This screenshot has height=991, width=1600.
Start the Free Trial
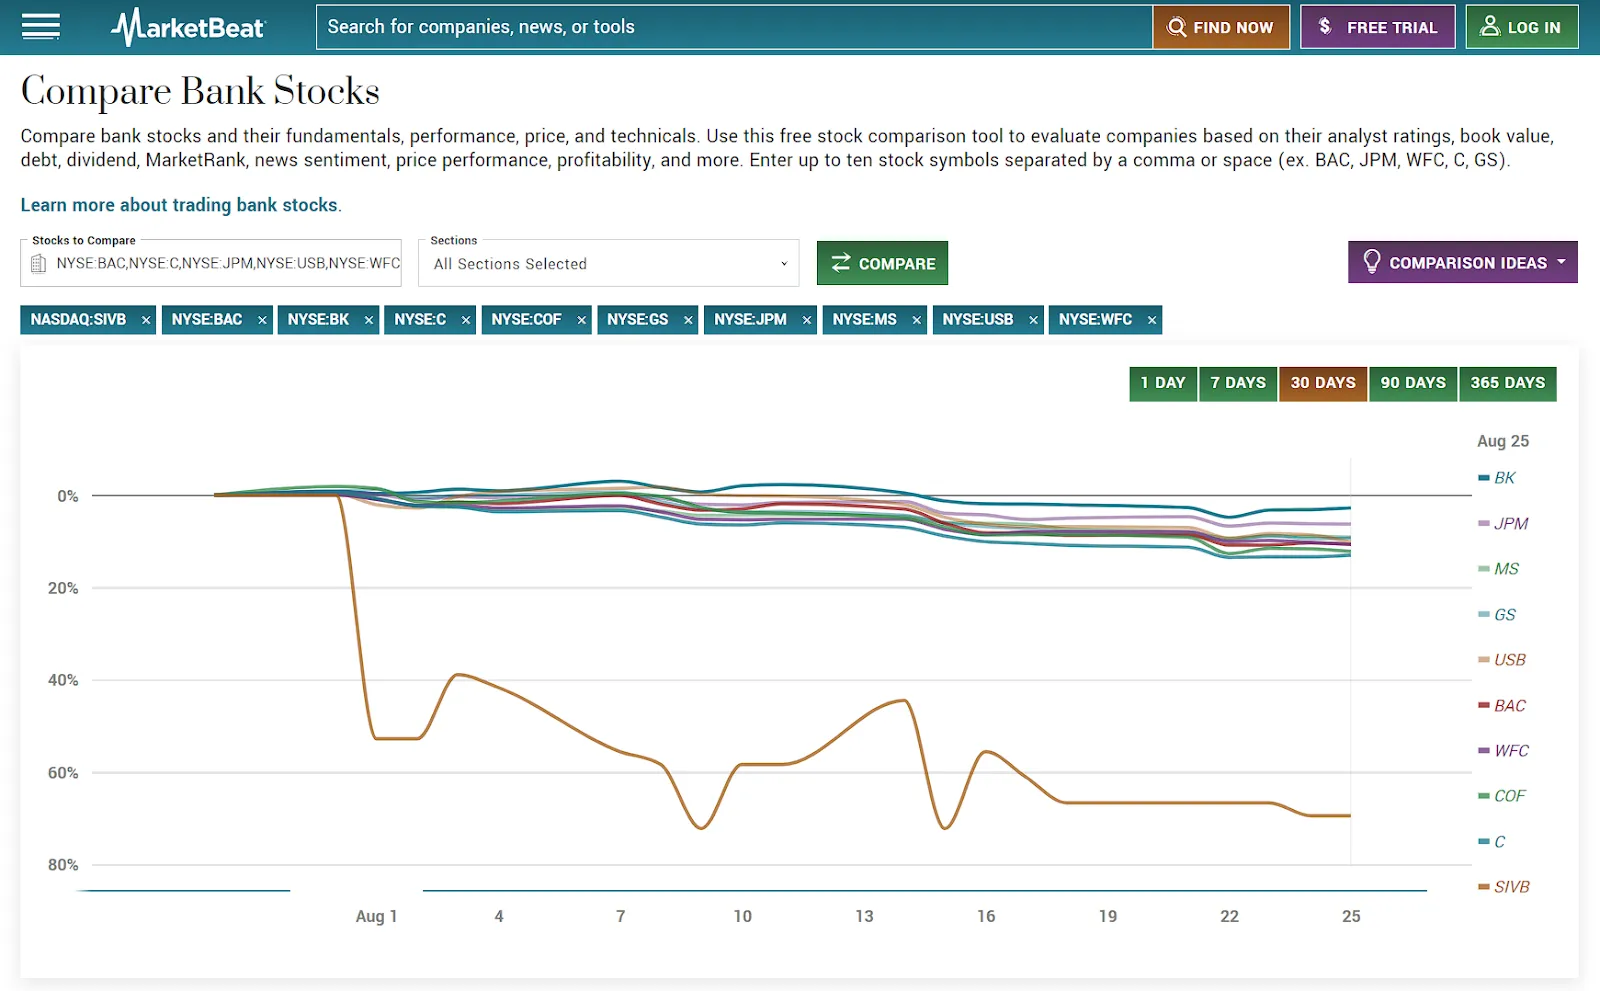[1378, 27]
